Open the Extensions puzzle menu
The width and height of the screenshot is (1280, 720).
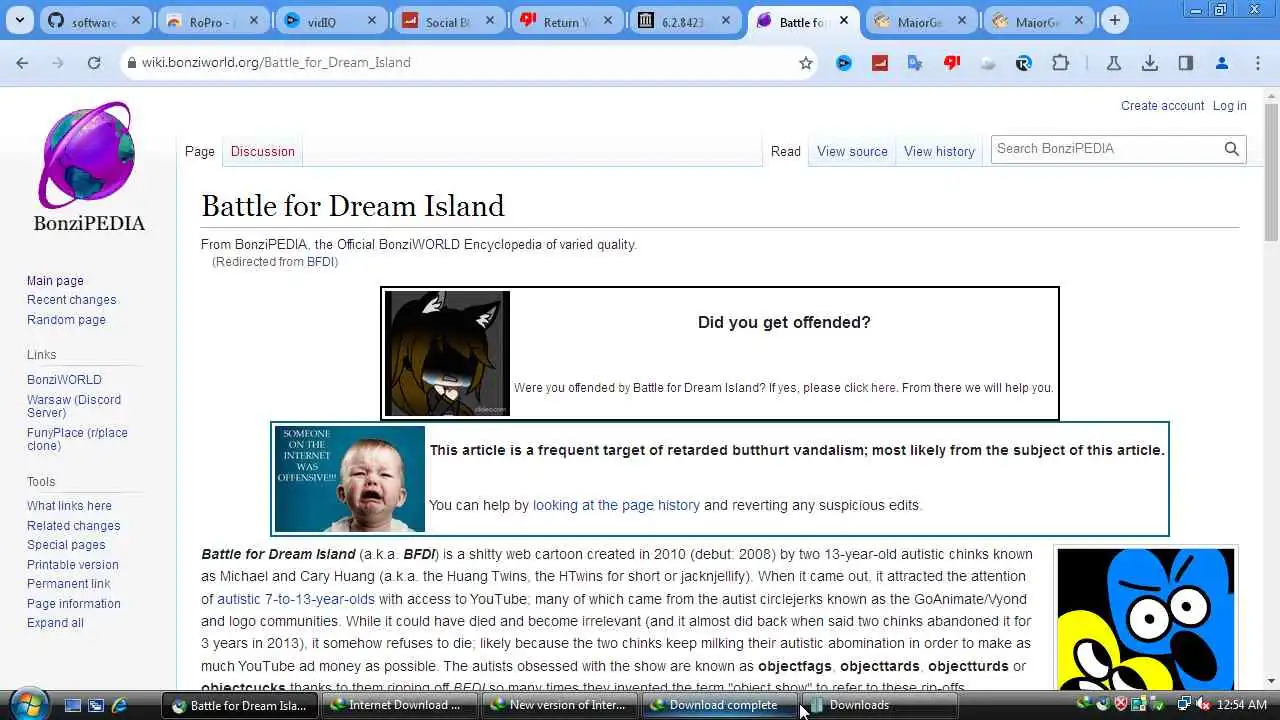coord(1060,62)
